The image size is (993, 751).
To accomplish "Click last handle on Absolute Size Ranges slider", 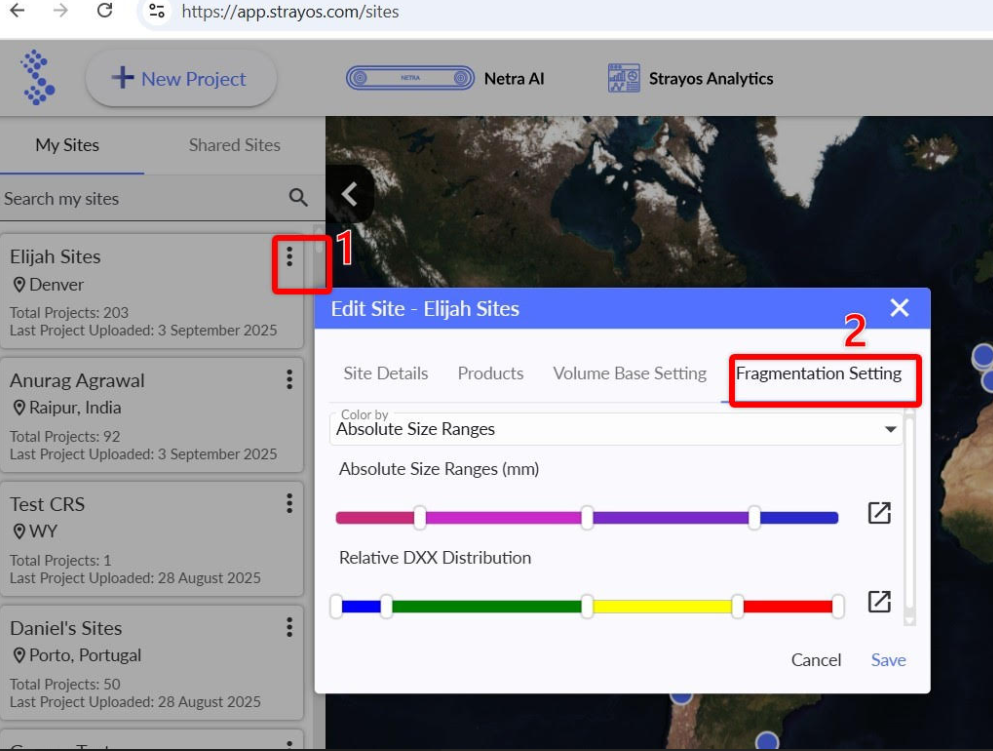I will (x=754, y=517).
